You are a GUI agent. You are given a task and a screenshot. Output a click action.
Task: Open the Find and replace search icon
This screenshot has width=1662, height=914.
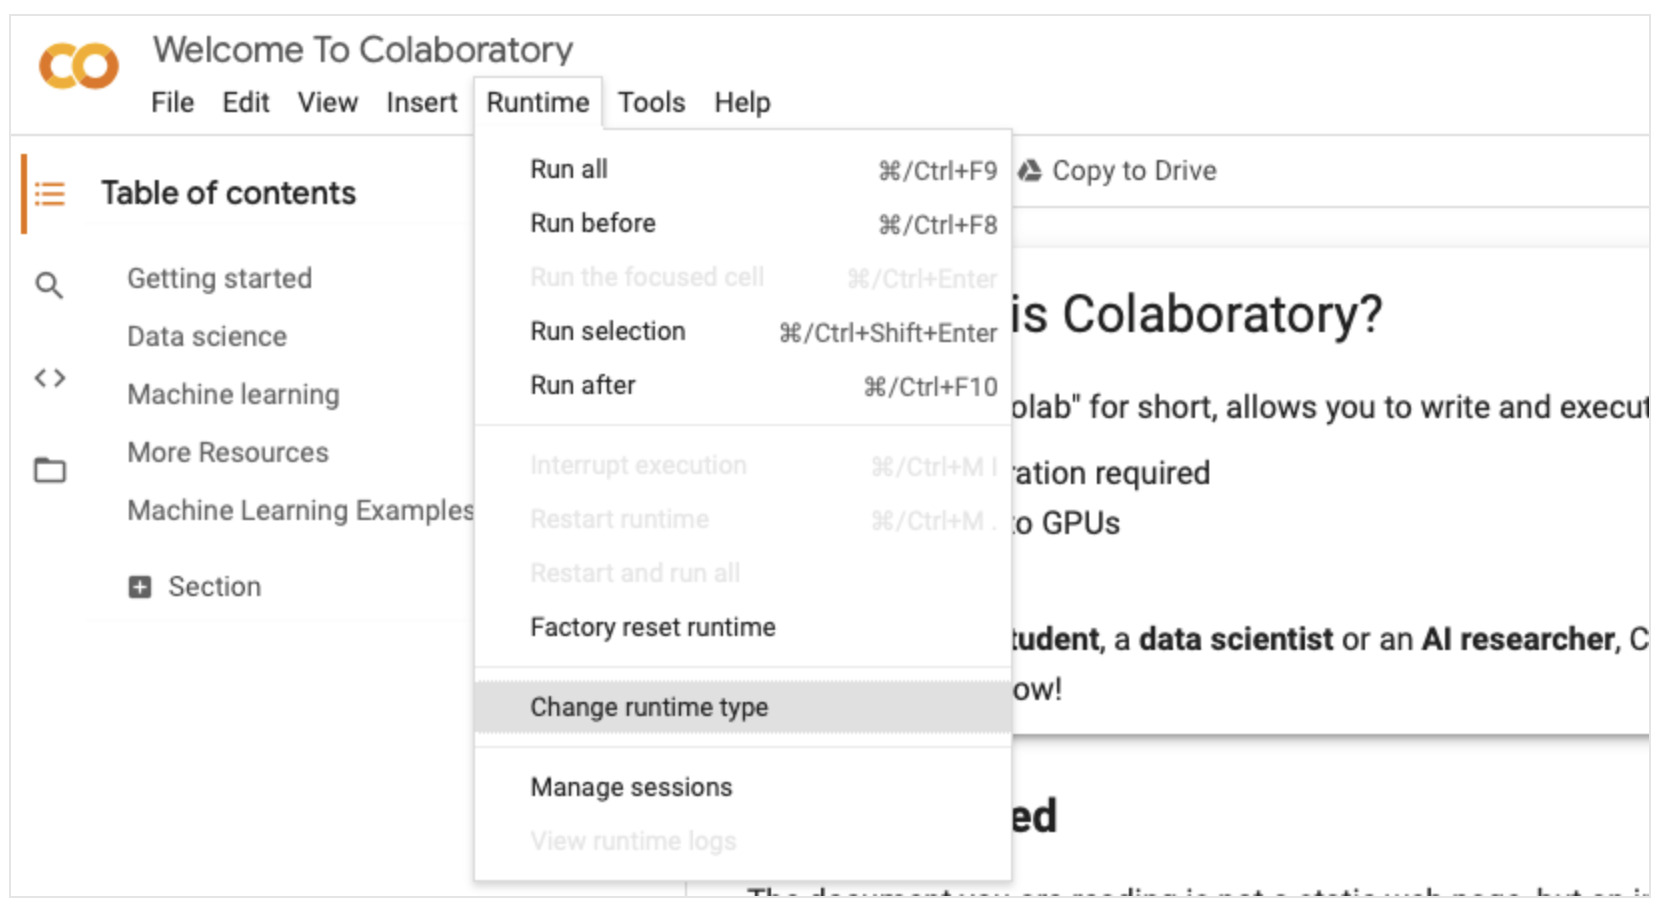click(49, 286)
